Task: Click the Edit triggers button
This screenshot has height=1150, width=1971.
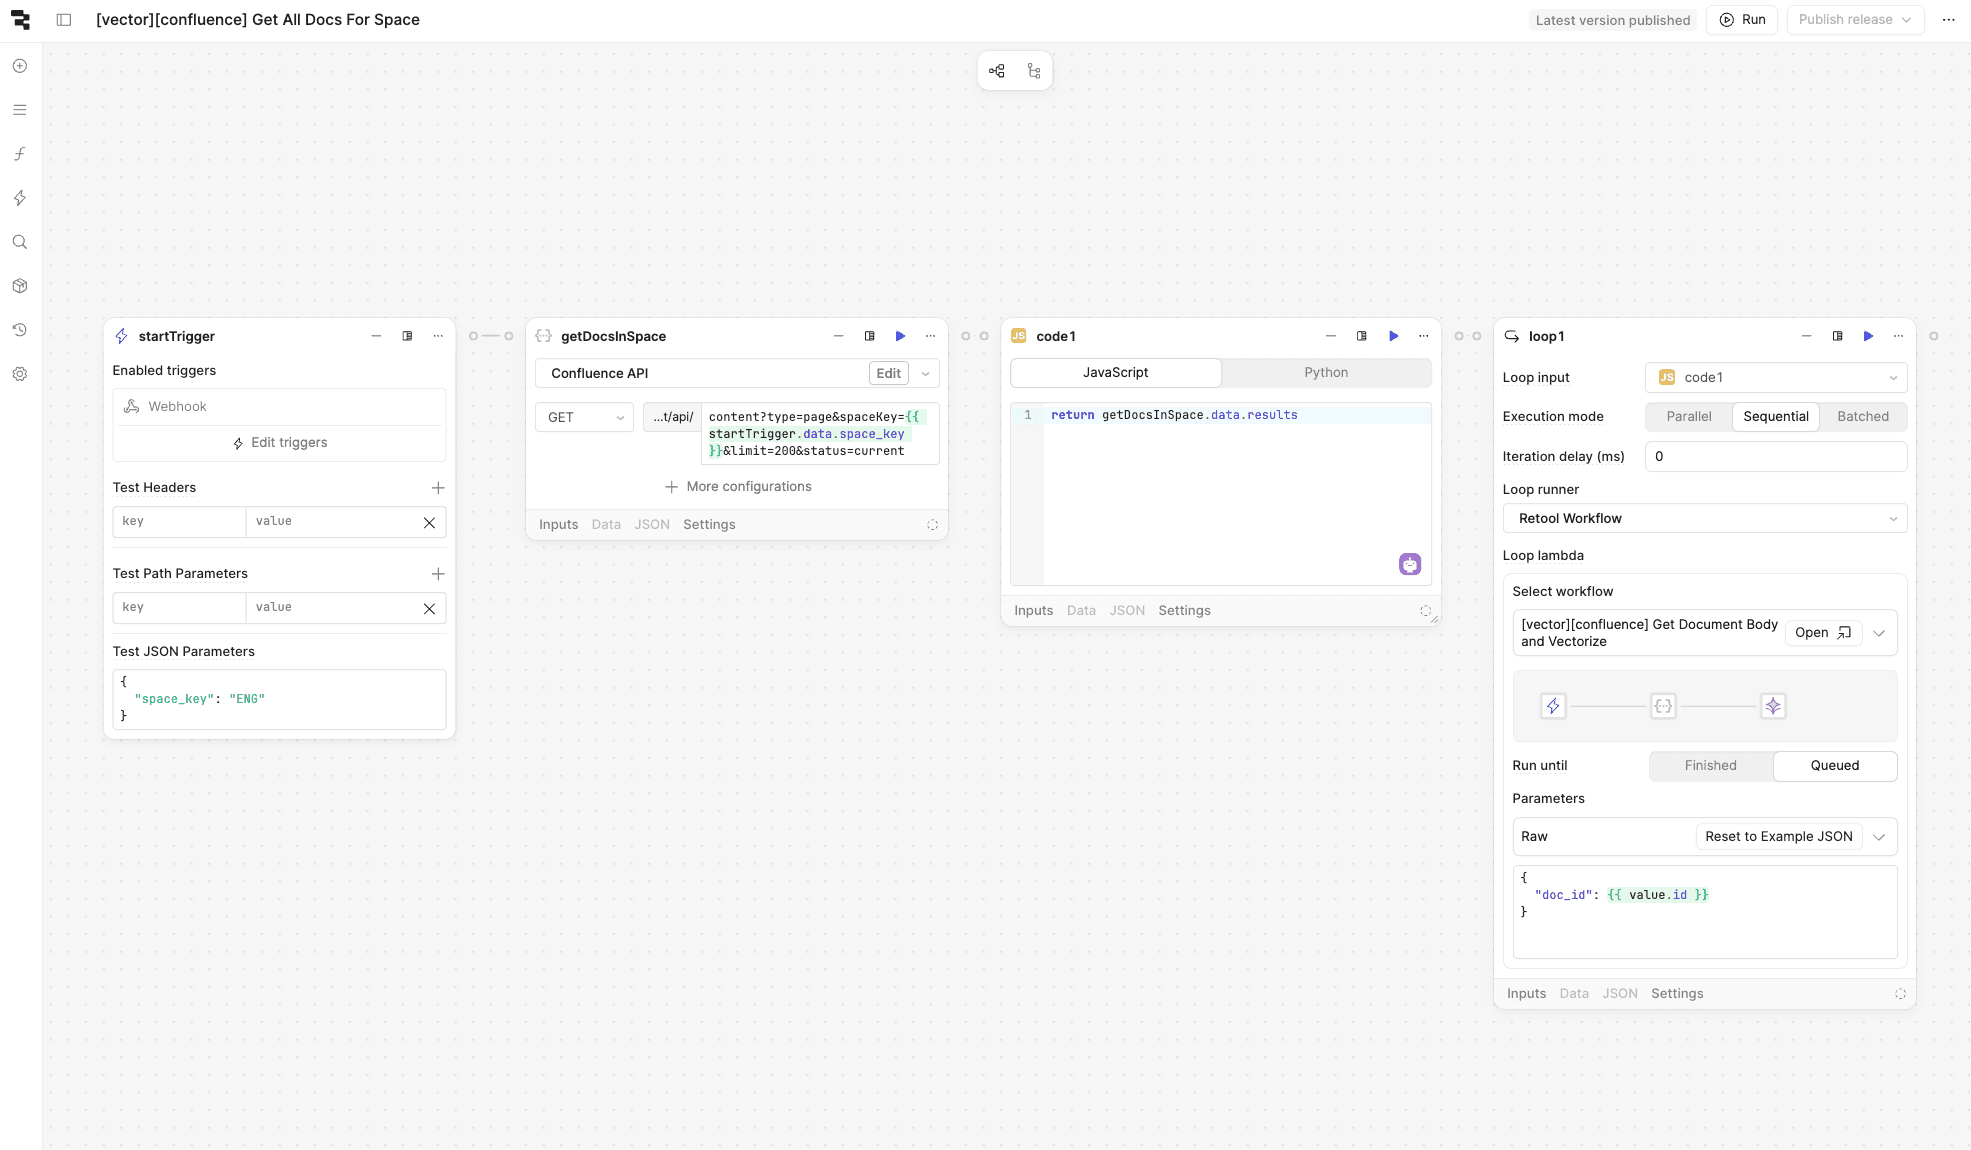Action: pos(280,443)
